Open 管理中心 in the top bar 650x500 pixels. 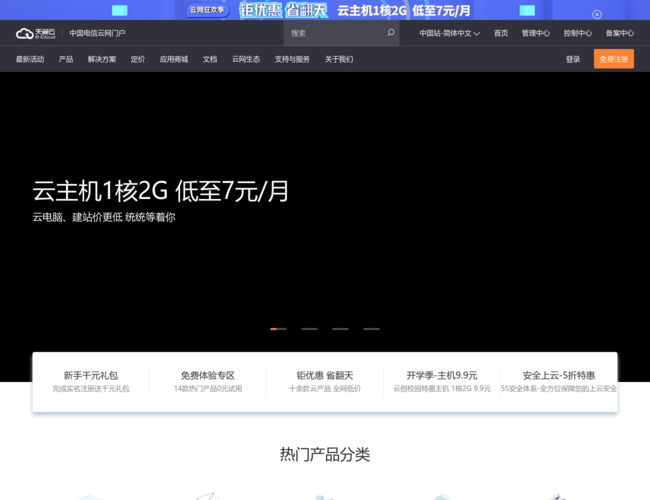536,33
